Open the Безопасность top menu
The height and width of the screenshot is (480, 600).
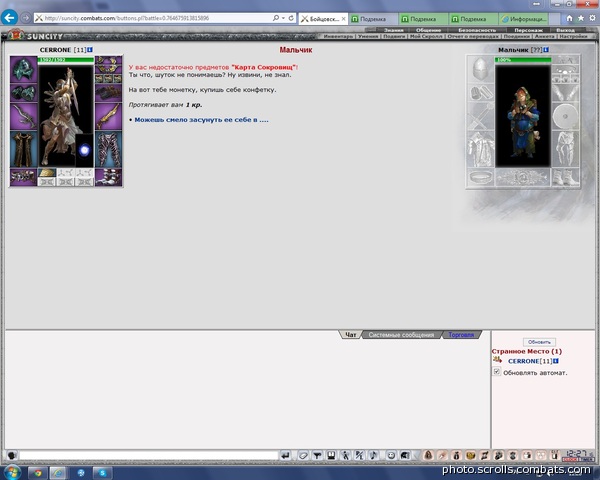coord(477,30)
